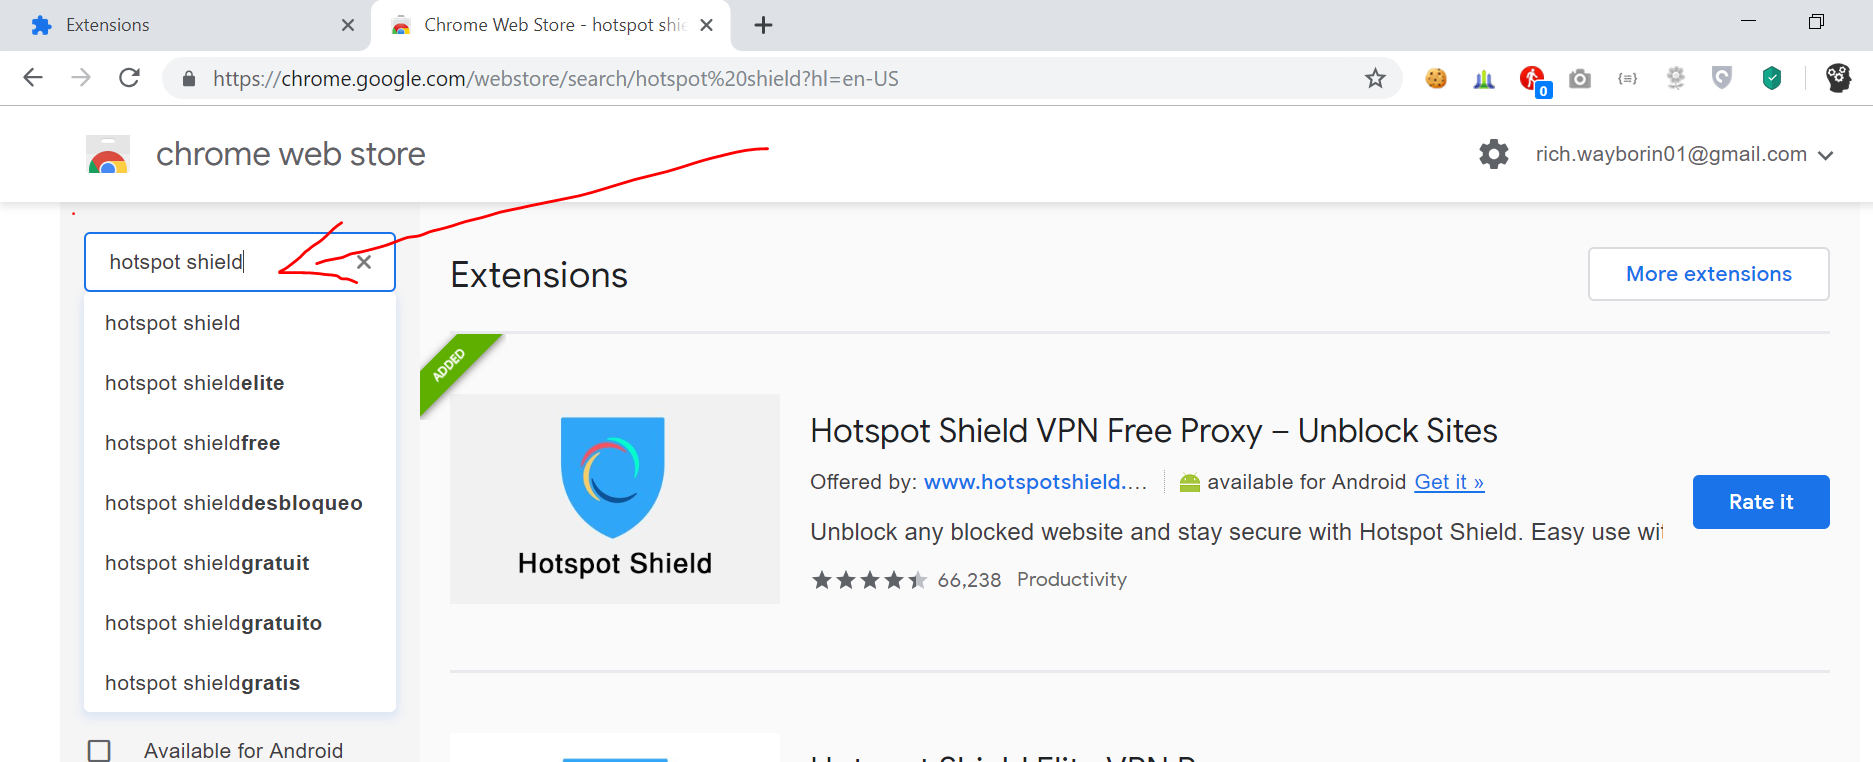Viewport: 1873px width, 762px height.
Task: Click the address bar URL
Action: pyautogui.click(x=555, y=79)
